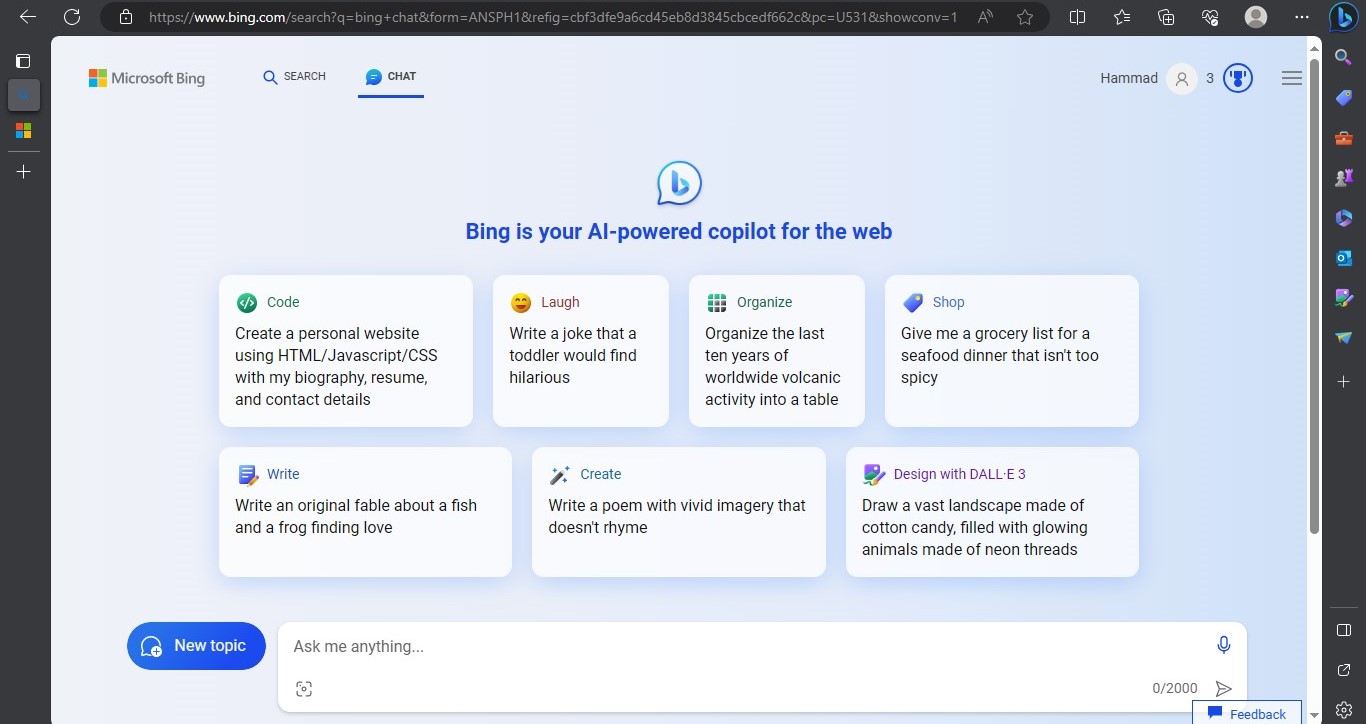
Task: Choose the Organize volcanic activity card
Action: tap(777, 351)
